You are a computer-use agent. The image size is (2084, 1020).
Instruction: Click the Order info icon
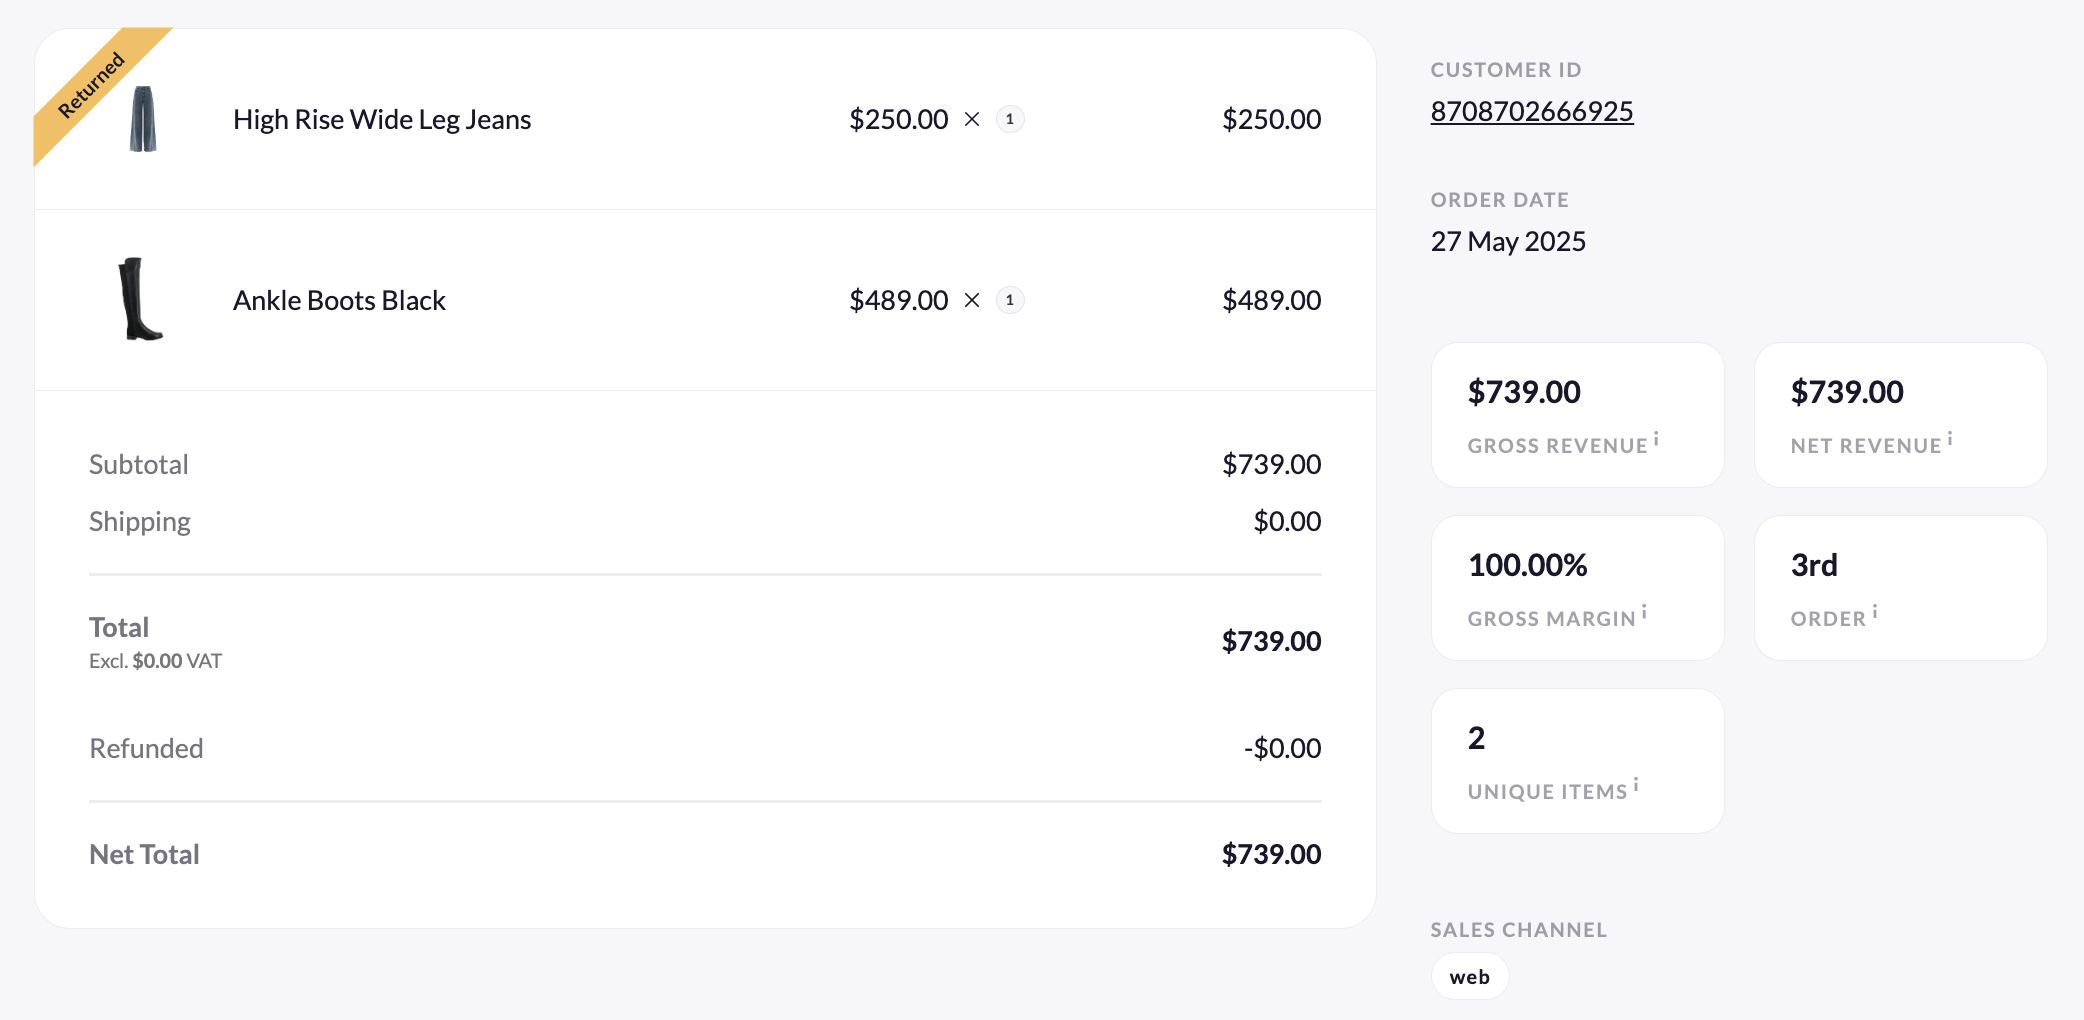[1875, 612]
